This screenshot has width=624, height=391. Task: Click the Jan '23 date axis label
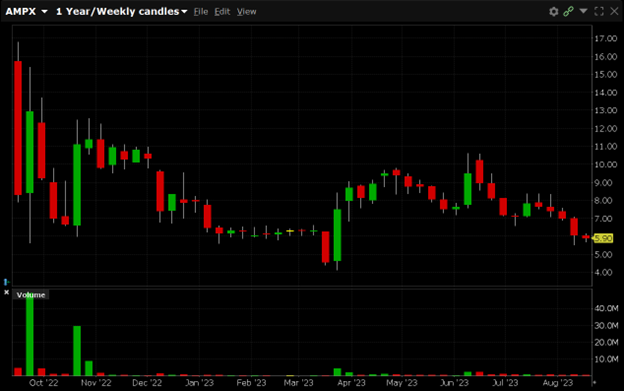(199, 383)
